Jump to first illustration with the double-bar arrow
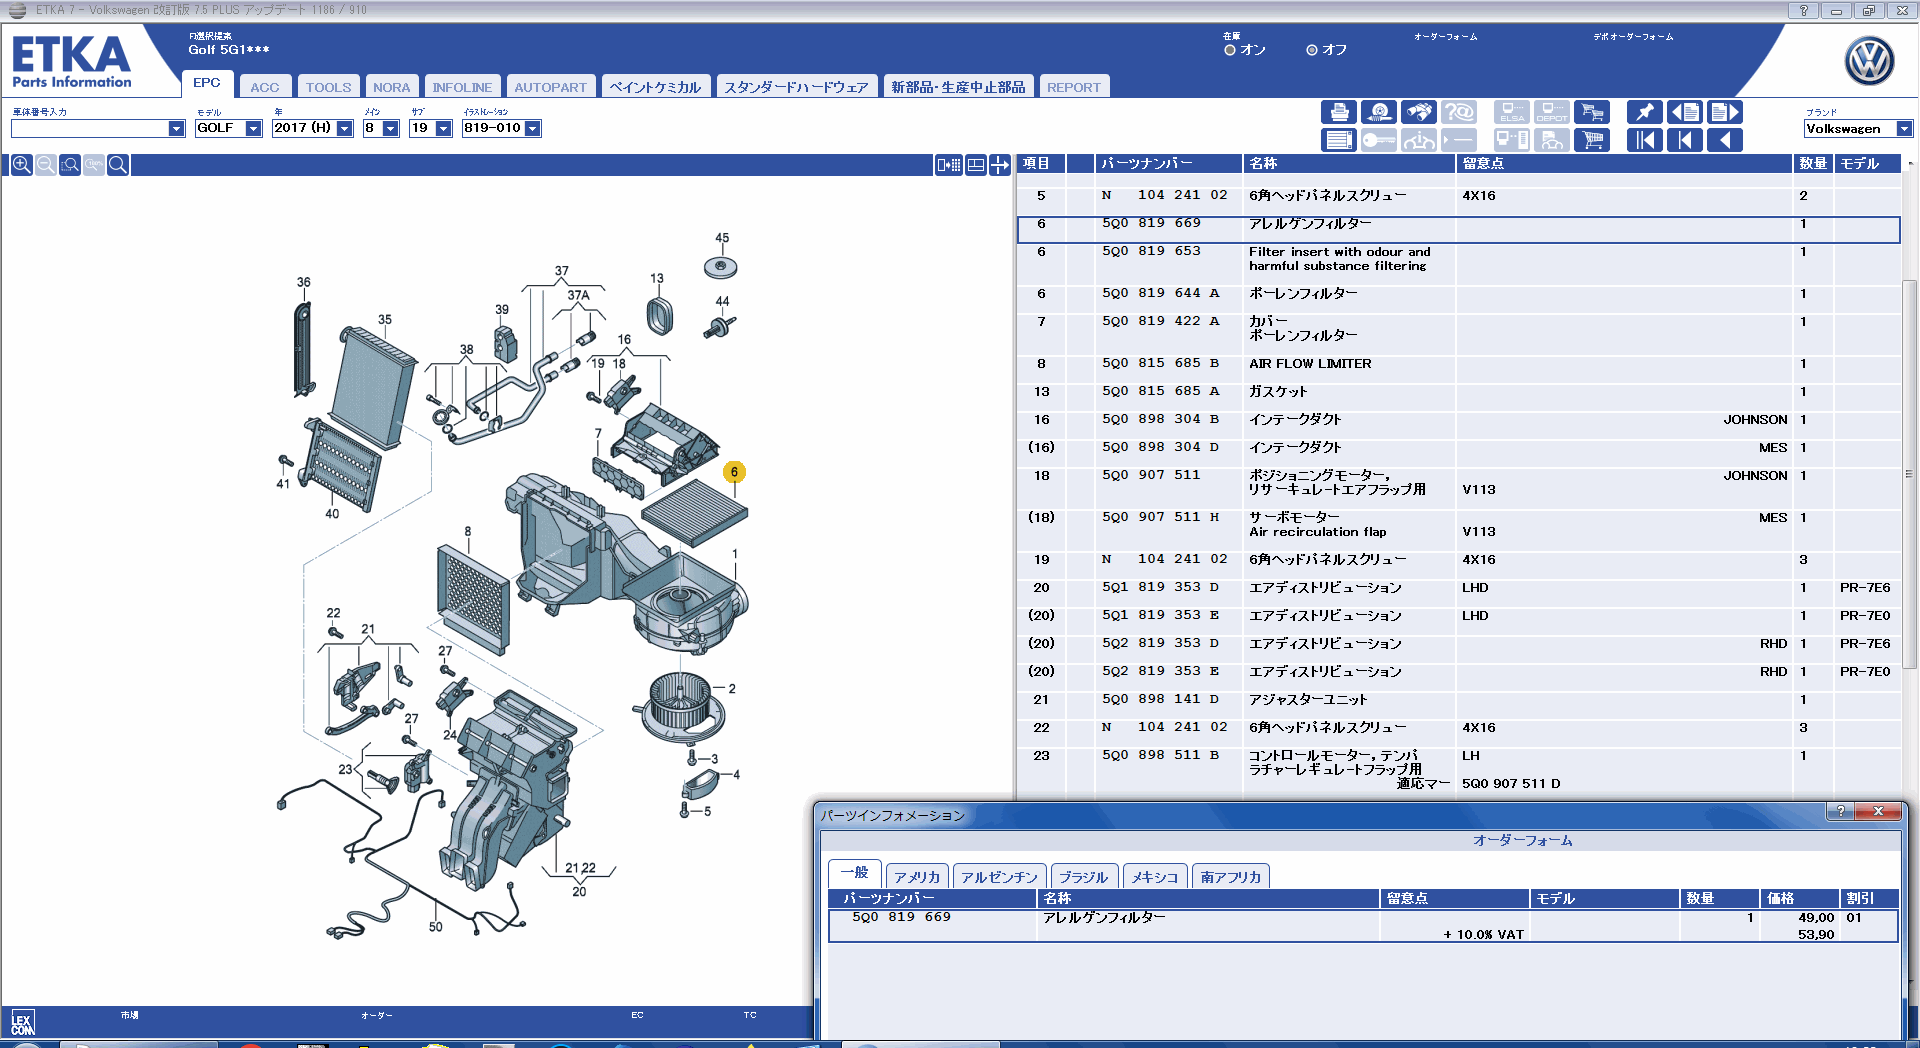 [1644, 140]
